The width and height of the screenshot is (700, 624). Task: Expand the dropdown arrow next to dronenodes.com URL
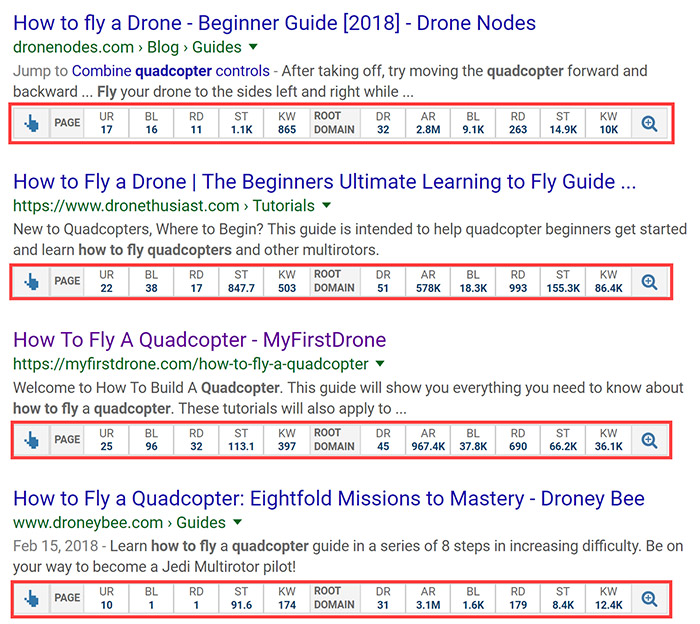tap(253, 46)
